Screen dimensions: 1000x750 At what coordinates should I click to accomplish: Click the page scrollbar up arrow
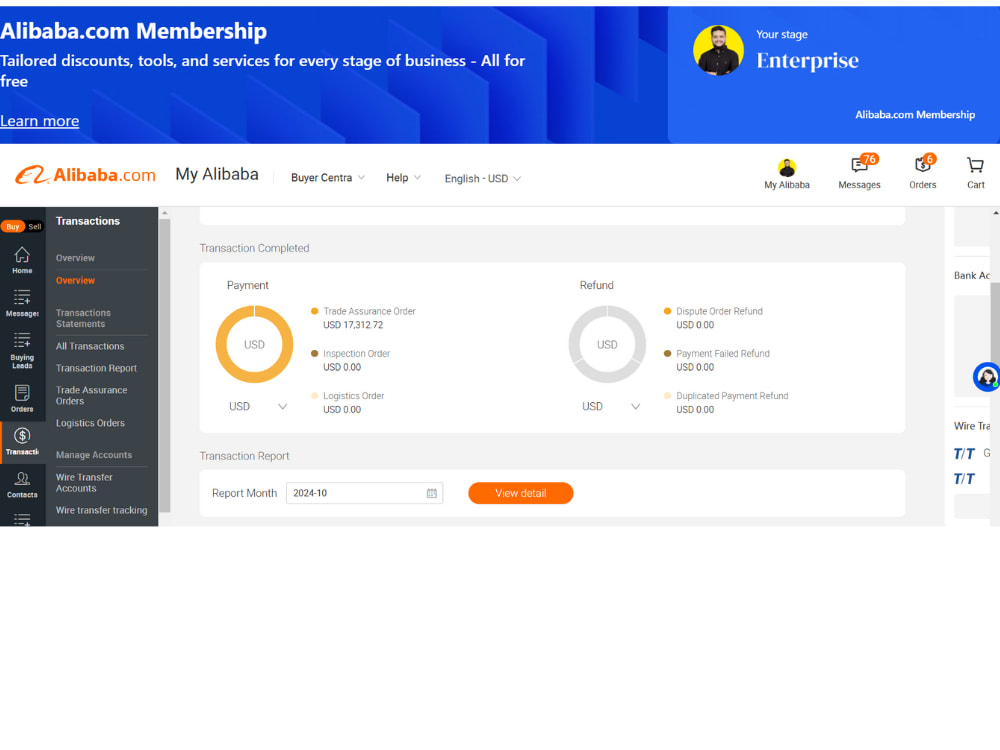pos(996,213)
